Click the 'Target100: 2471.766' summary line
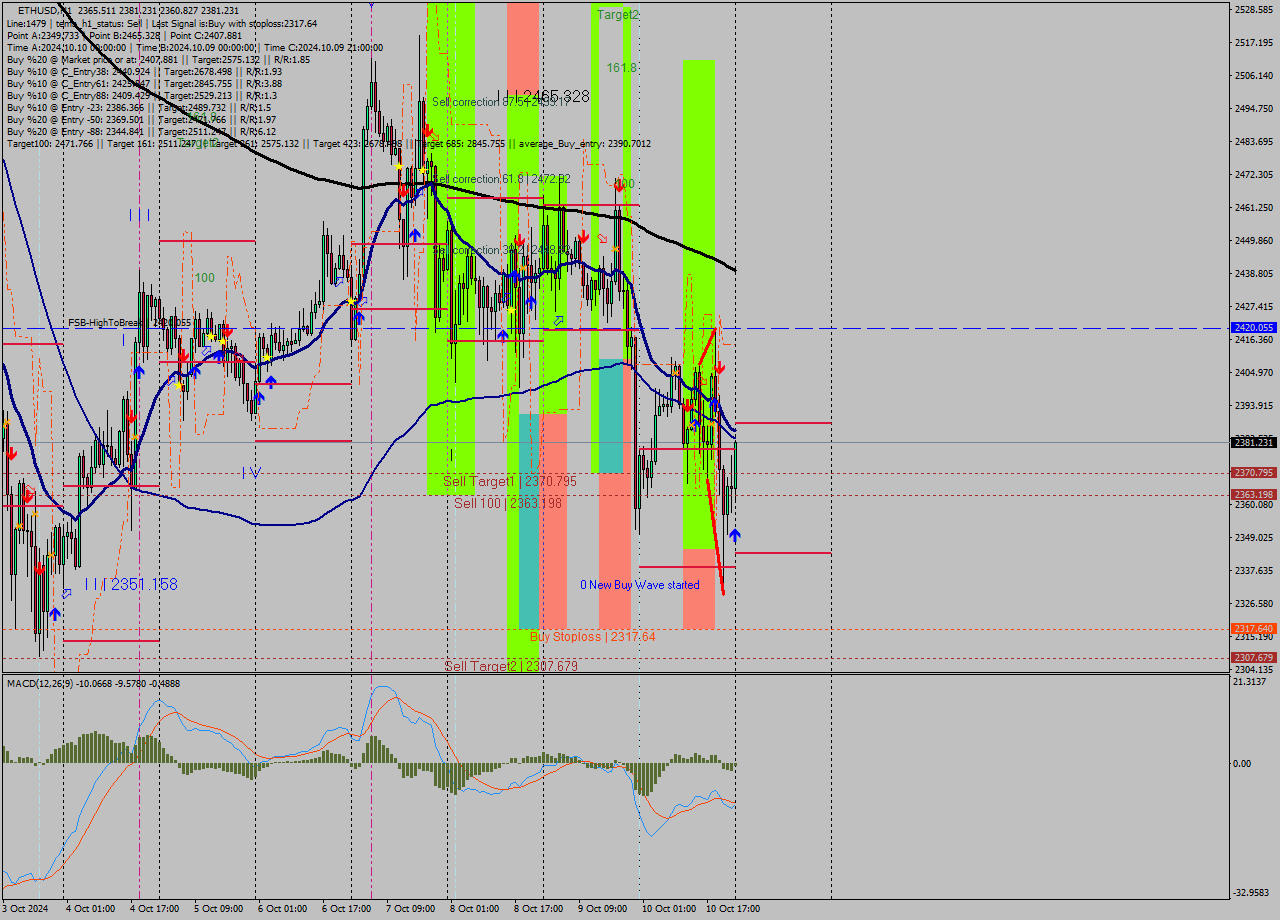Image resolution: width=1280 pixels, height=920 pixels. pyautogui.click(x=329, y=143)
